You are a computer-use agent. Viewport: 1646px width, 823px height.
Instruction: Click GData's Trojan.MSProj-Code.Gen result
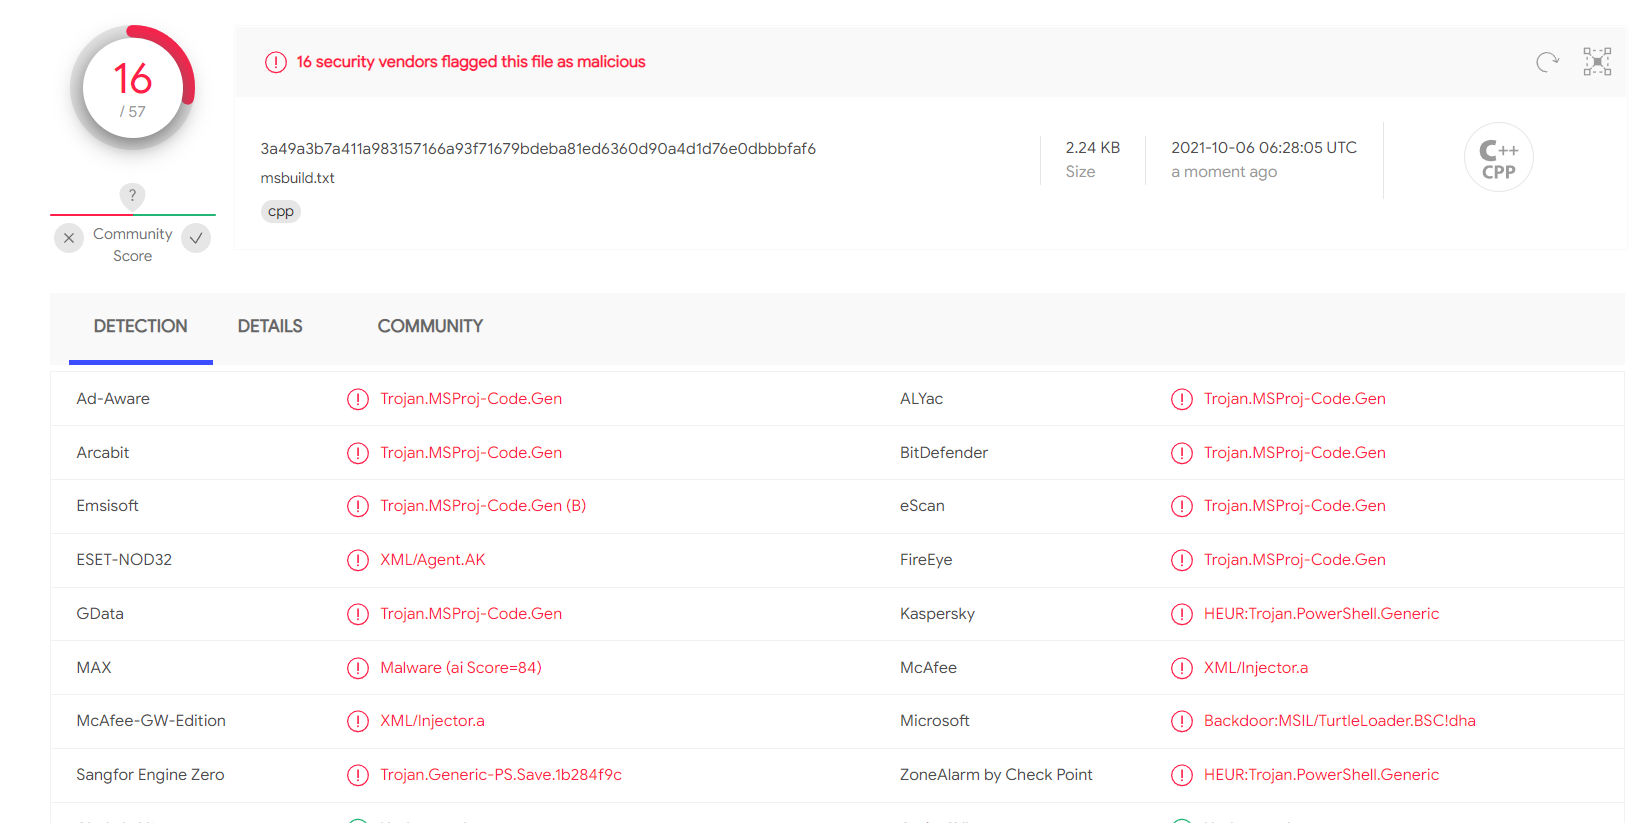click(471, 614)
